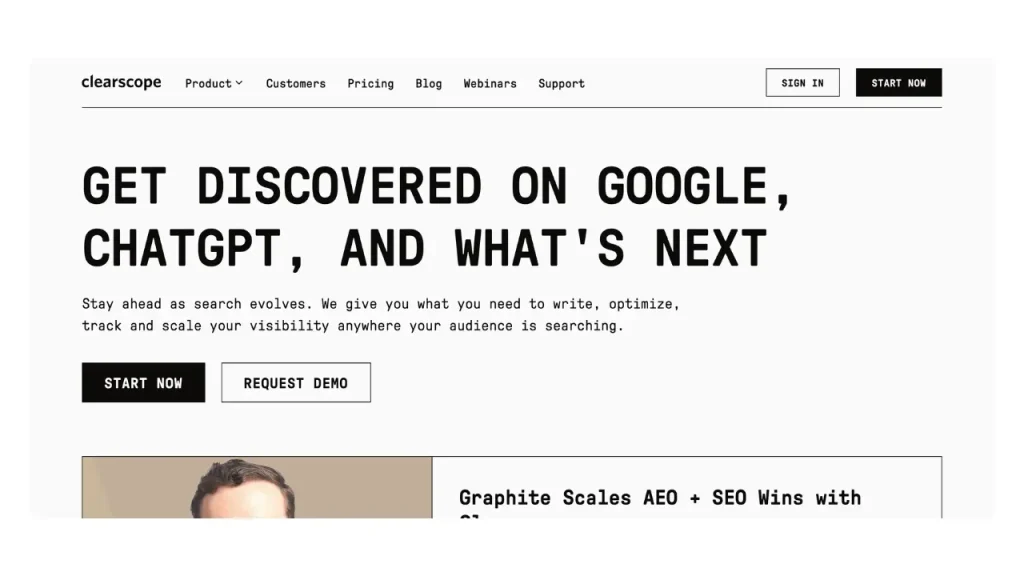Open the Blog link
Viewport: 1024px width, 576px height.
click(428, 84)
